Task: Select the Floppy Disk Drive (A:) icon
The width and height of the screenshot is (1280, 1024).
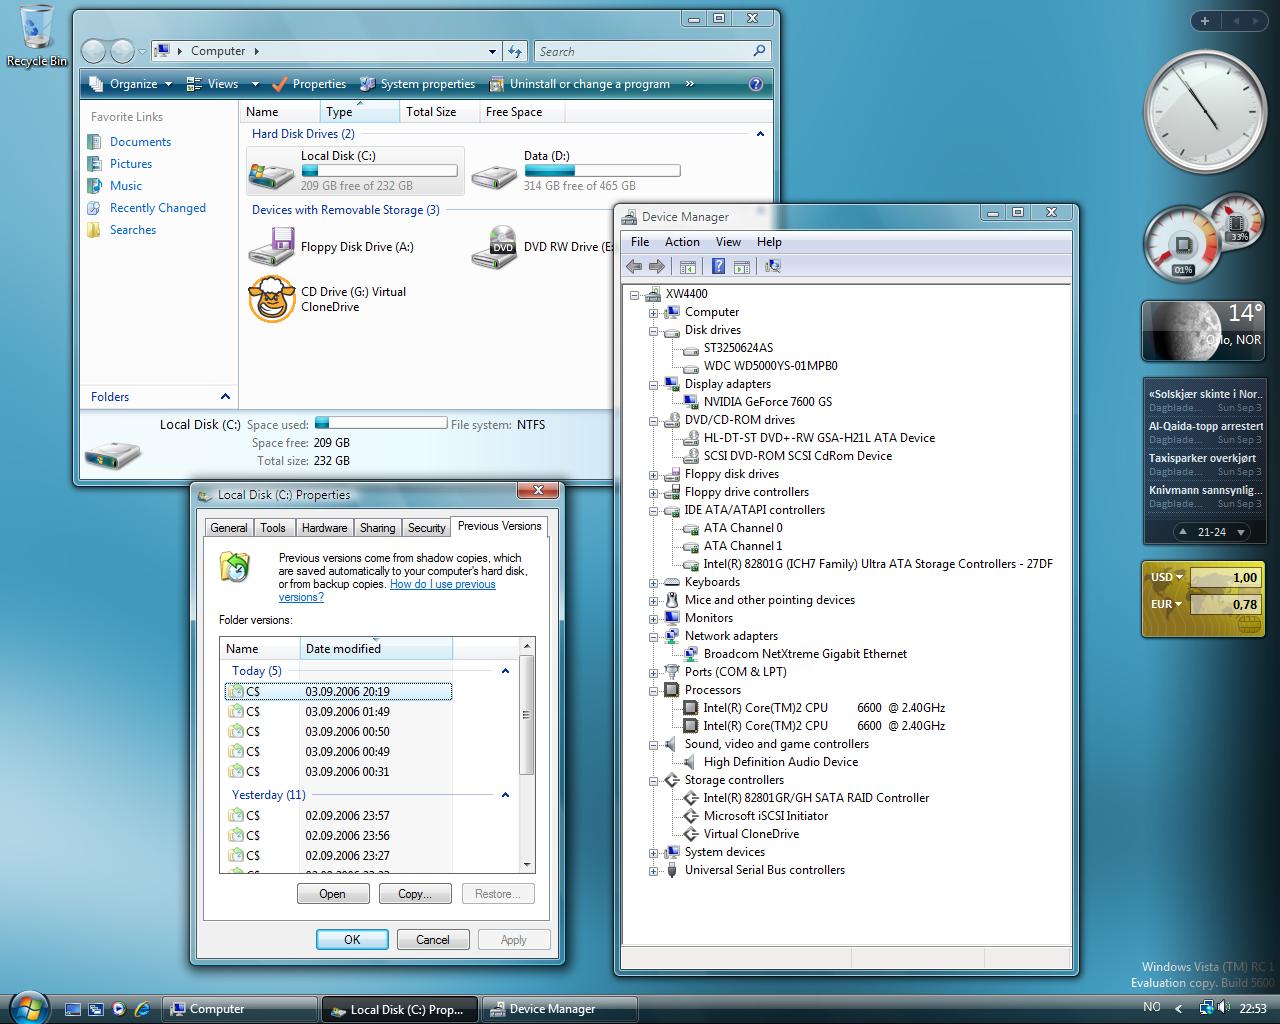Action: [x=271, y=247]
